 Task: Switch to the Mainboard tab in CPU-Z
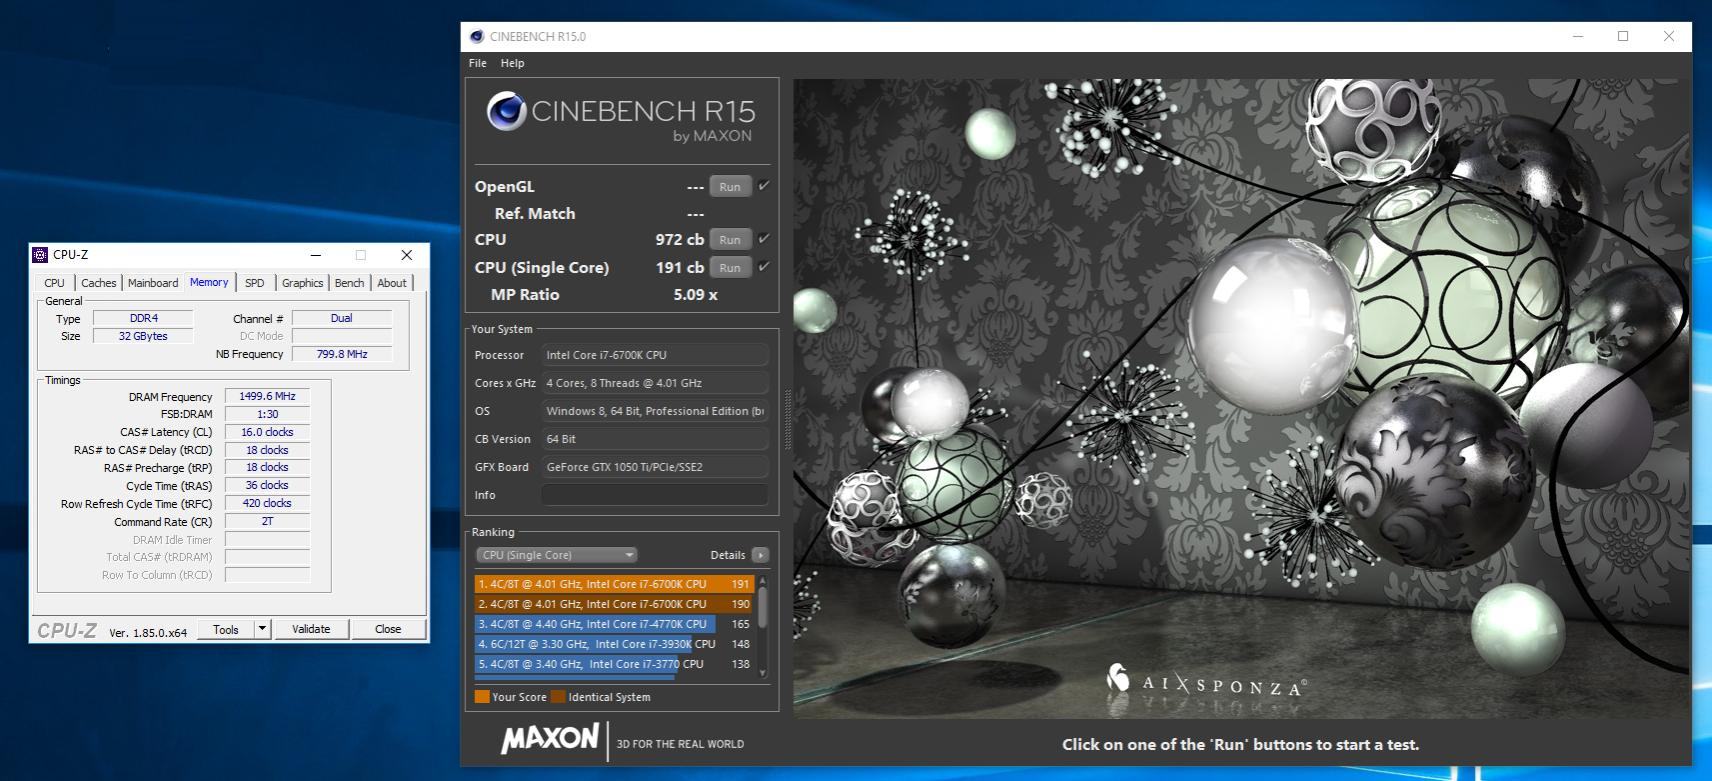(153, 283)
